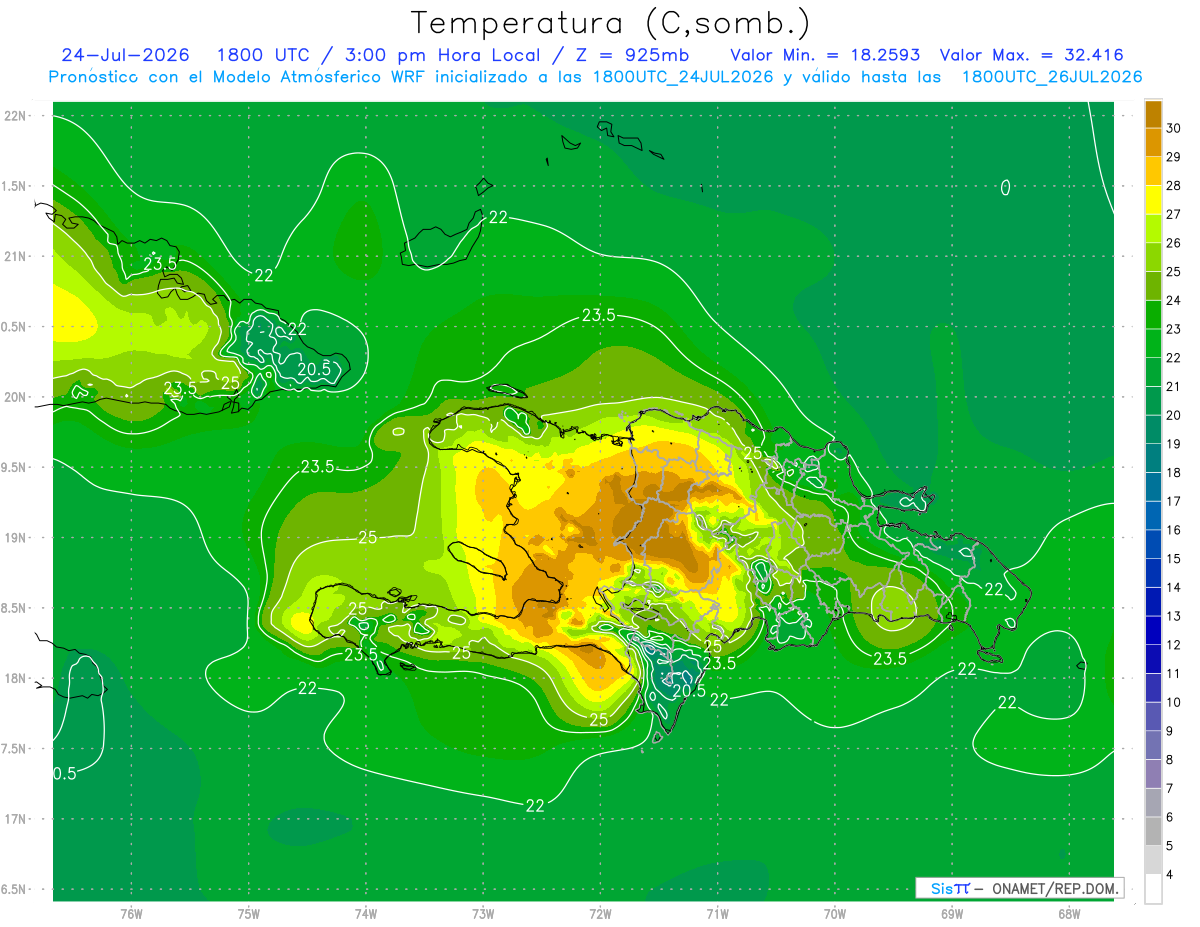Click the "1800UTC_26JUL2026" valid-until timestamp
Screen dimensions: 1200x927
(x=1052, y=77)
